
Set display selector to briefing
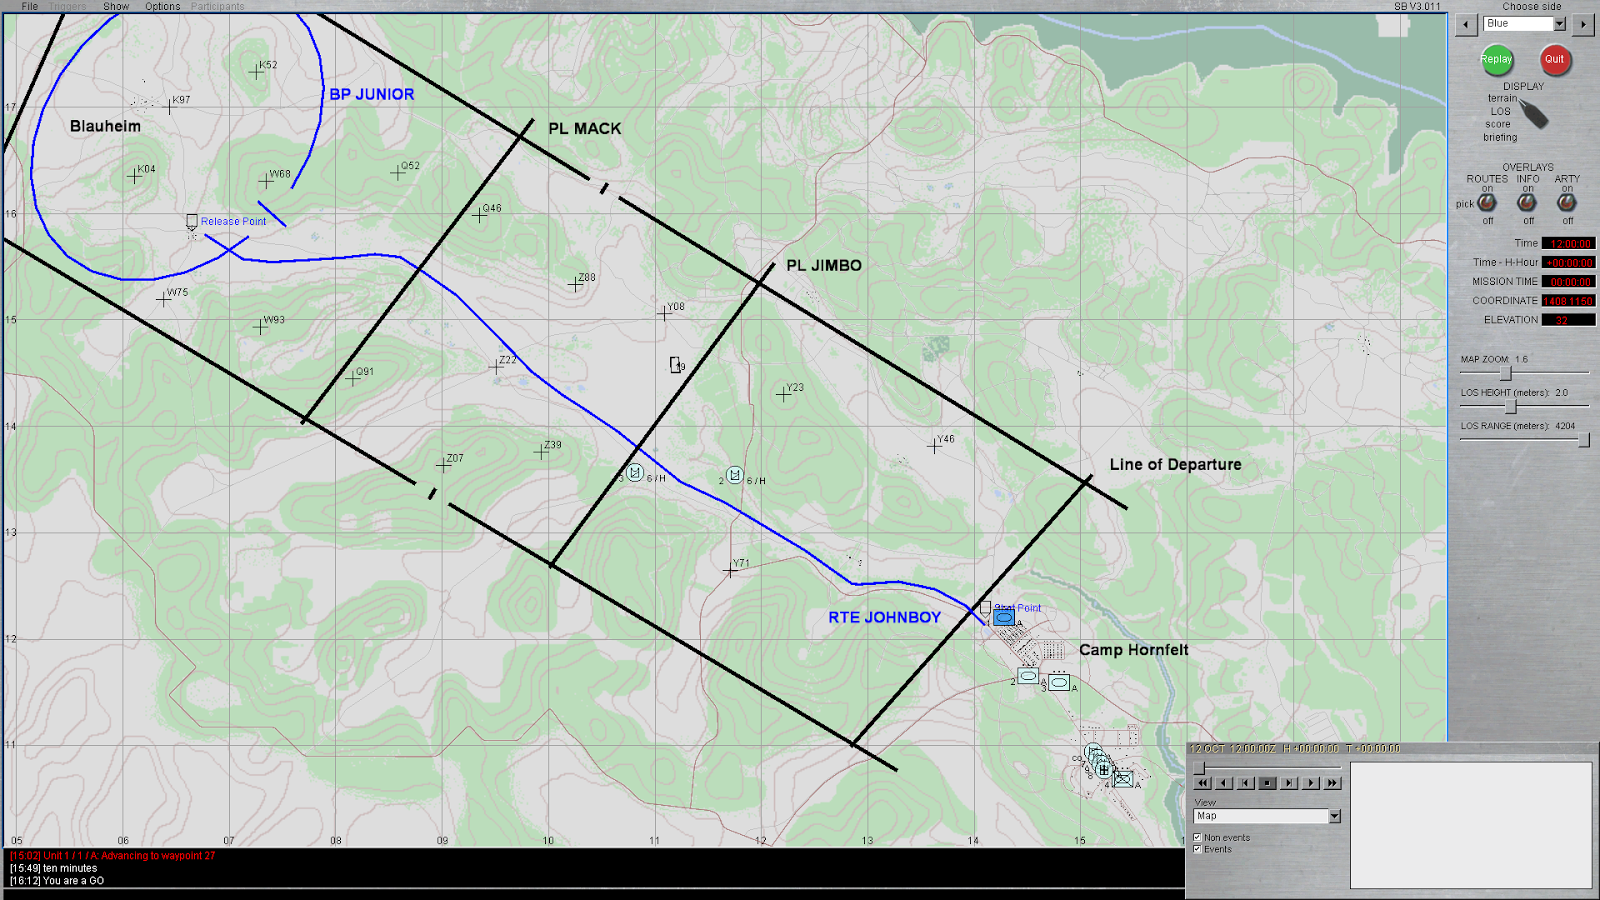click(x=1500, y=137)
